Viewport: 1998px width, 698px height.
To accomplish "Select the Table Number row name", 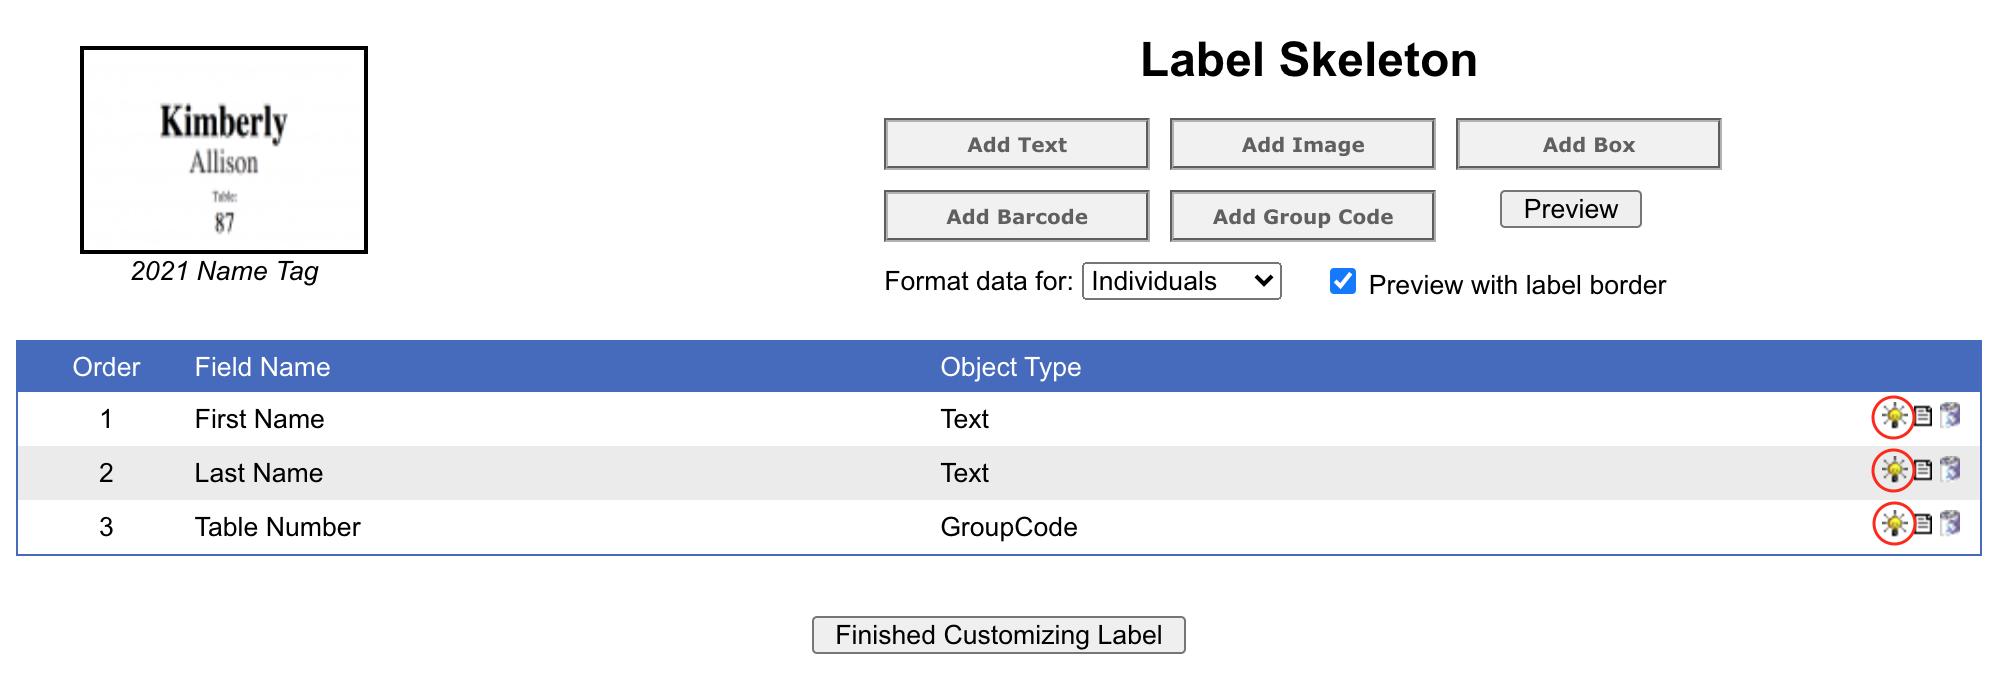I will click(277, 528).
